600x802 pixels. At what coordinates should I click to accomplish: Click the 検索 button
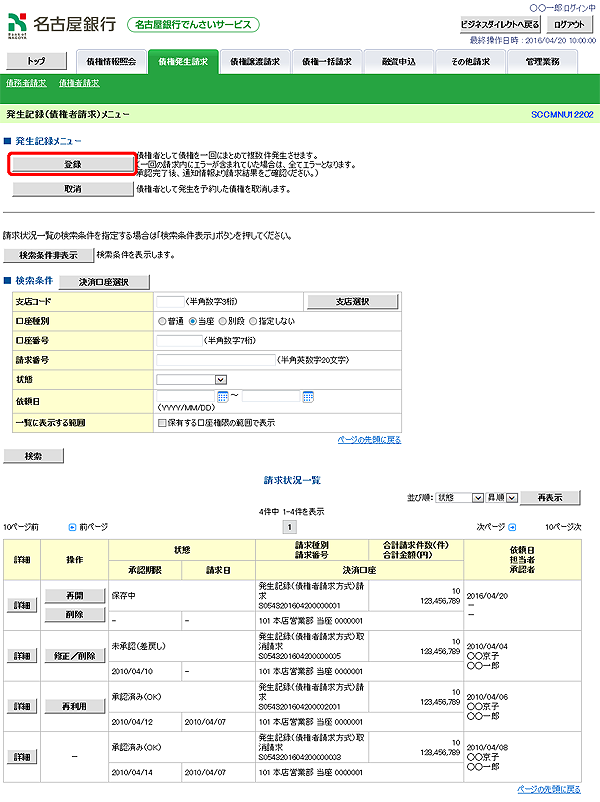pos(34,456)
